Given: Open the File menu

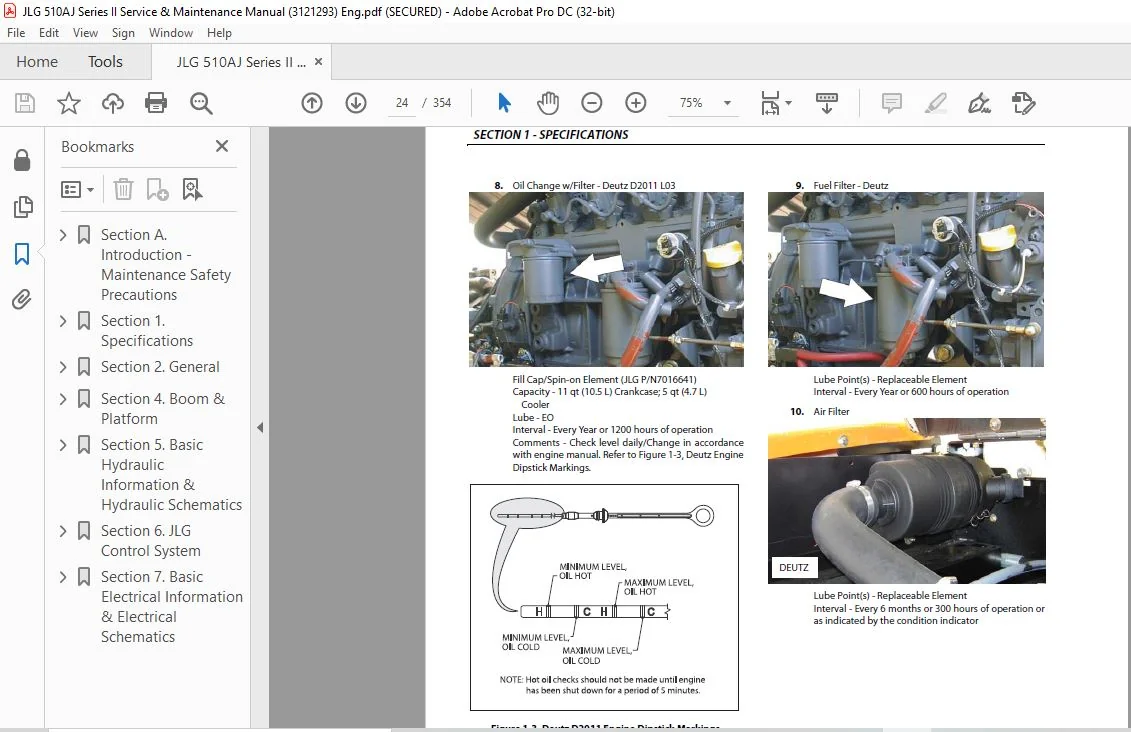Looking at the screenshot, I should click(x=16, y=32).
